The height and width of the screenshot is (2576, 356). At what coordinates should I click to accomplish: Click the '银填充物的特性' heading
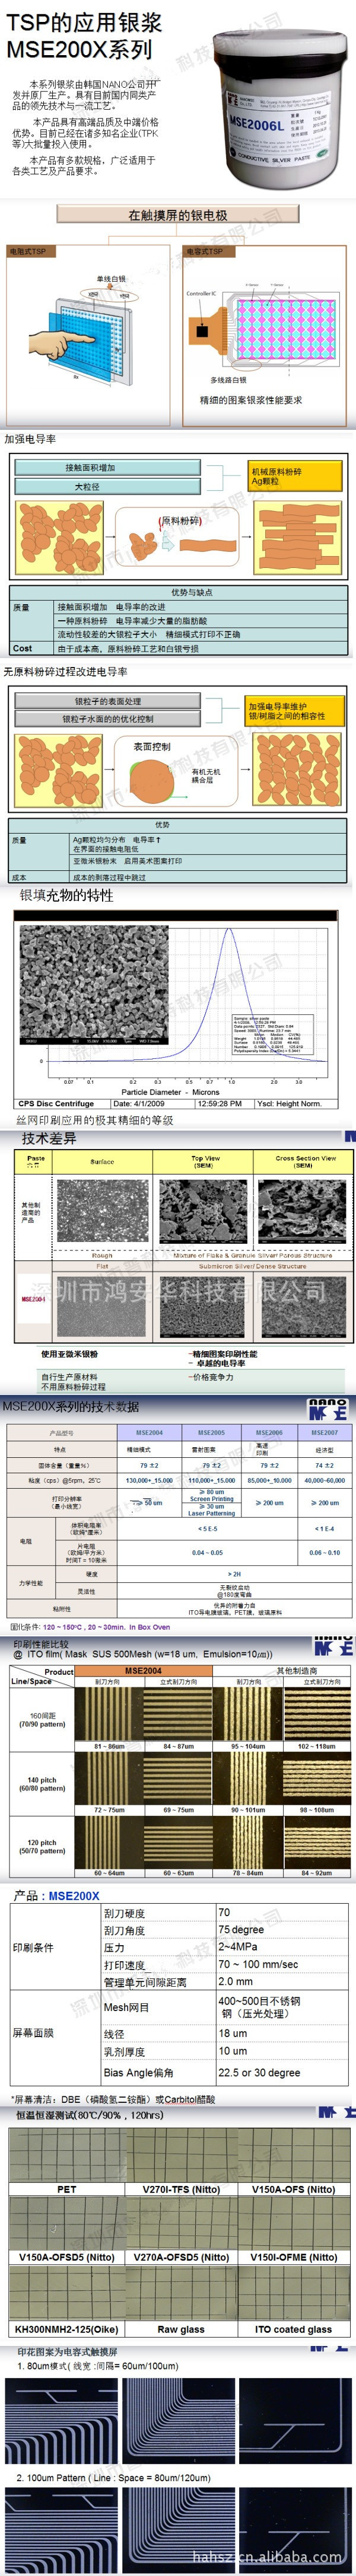point(67,895)
